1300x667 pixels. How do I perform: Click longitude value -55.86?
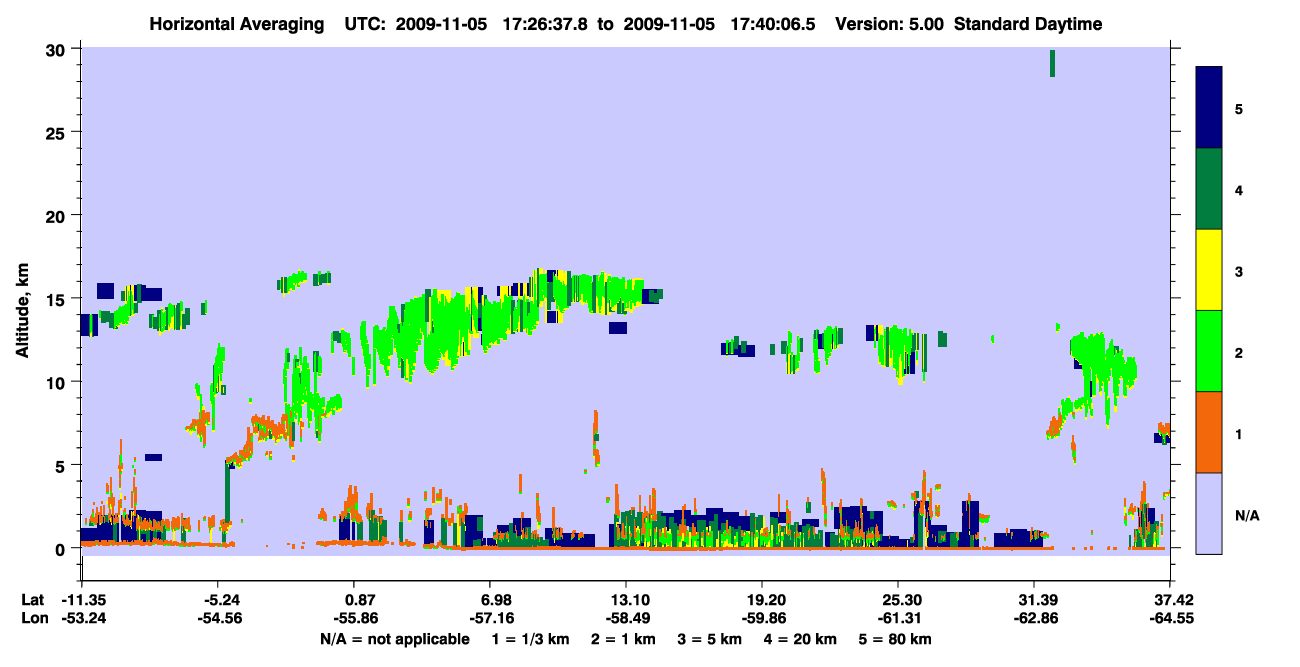[x=354, y=618]
